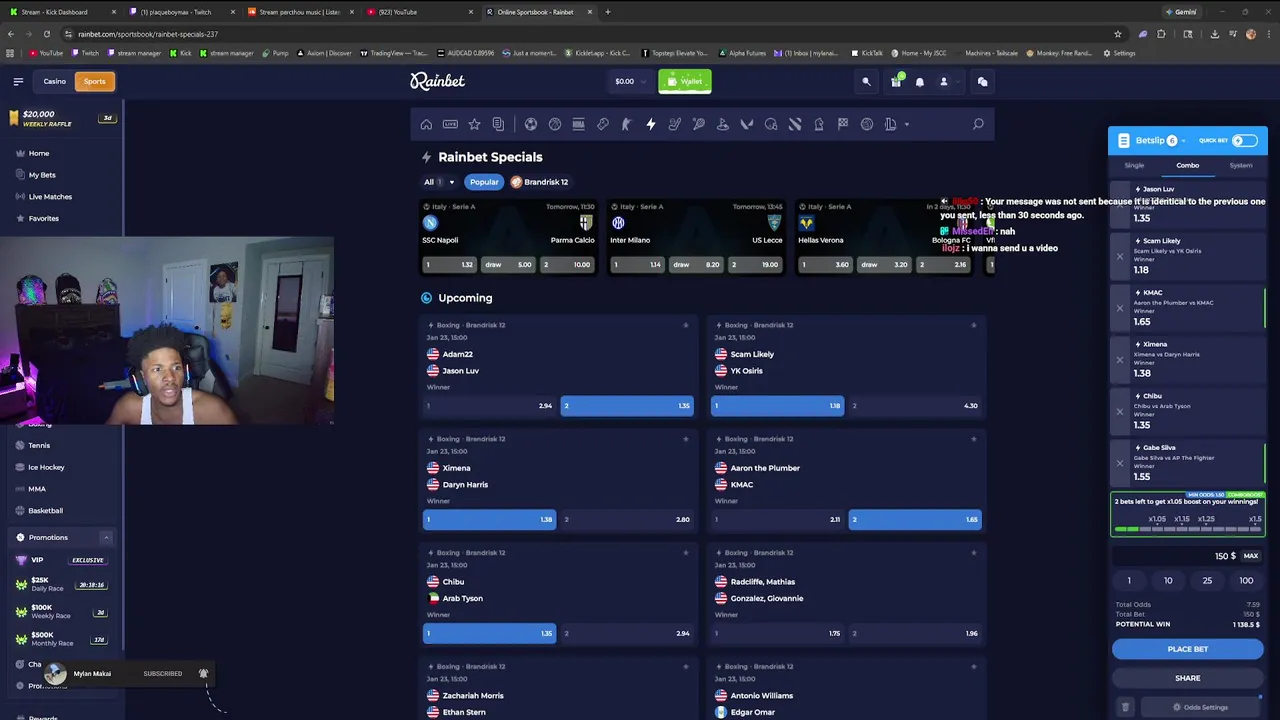This screenshot has height=720, width=1280.
Task: Open the sportsbook home icon
Action: [426, 124]
